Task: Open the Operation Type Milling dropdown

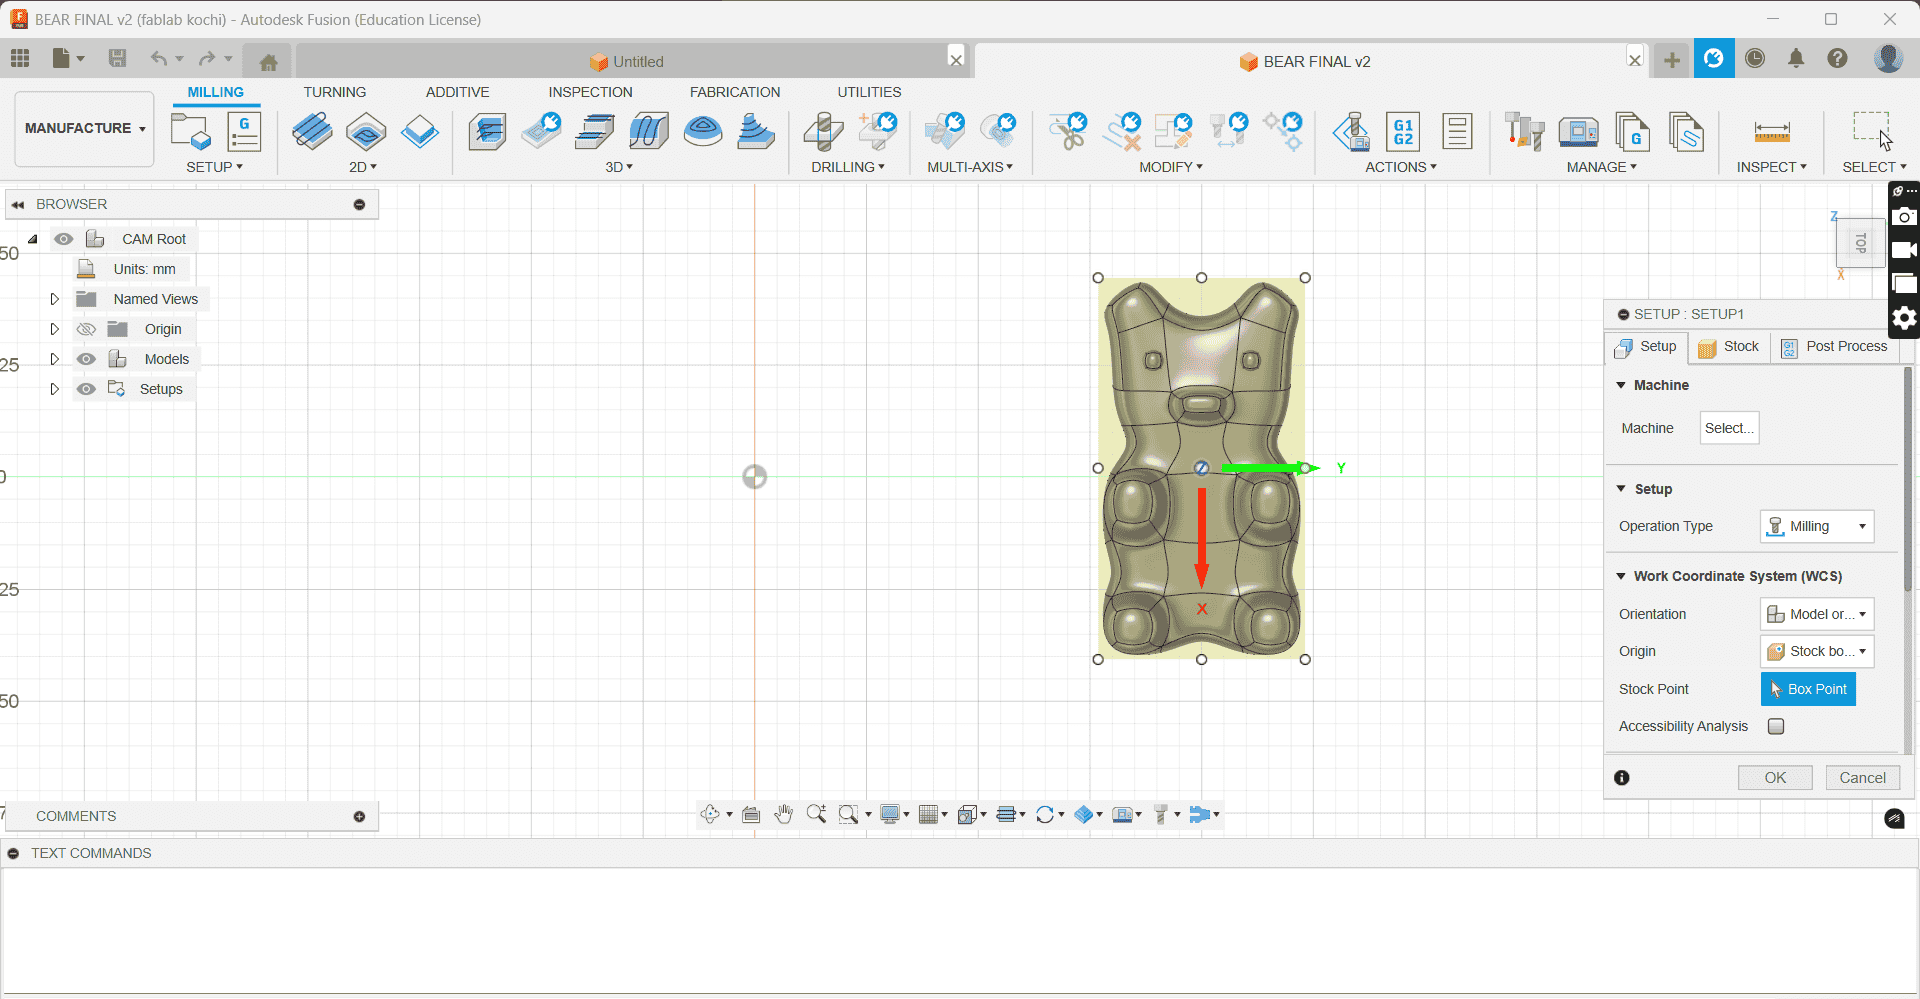Action: (x=1817, y=526)
